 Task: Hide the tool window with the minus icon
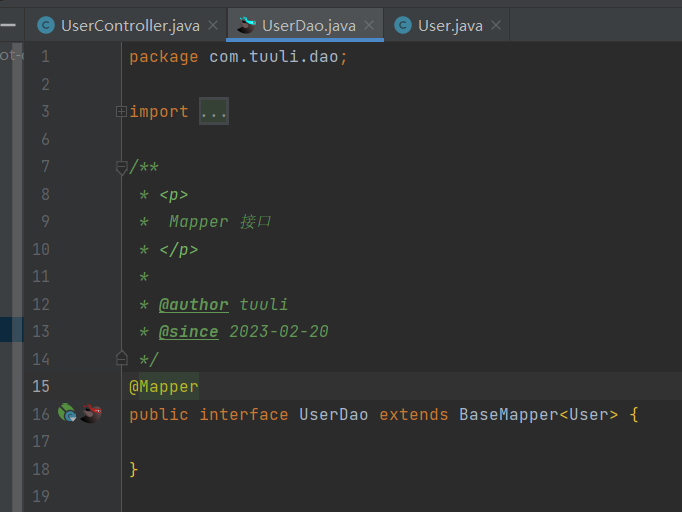[8, 25]
